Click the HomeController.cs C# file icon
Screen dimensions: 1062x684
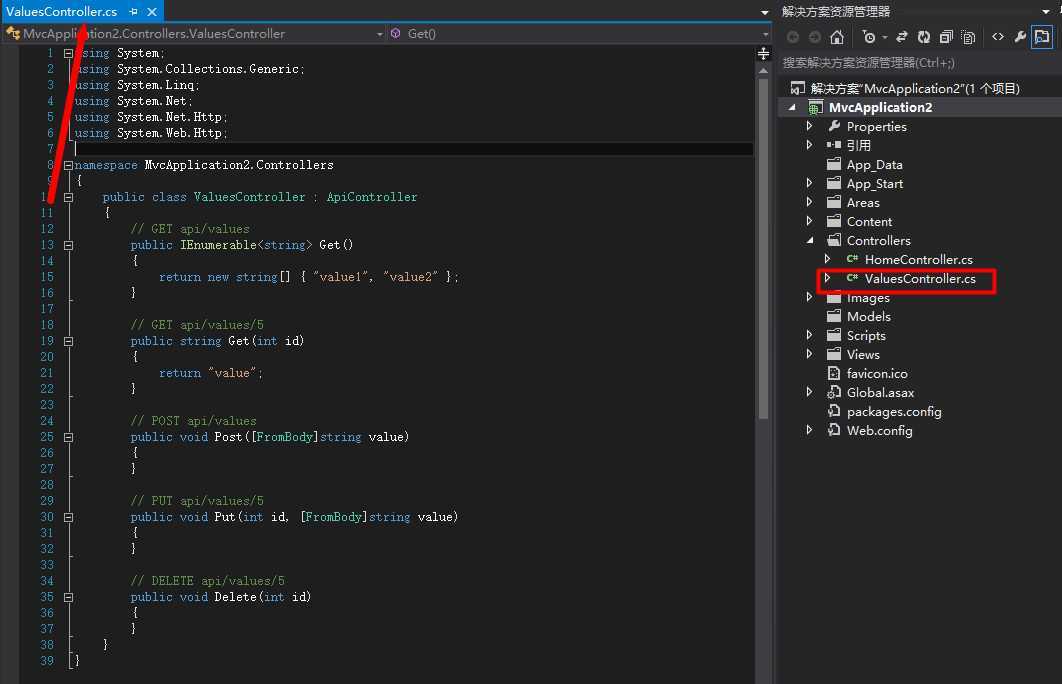[852, 259]
